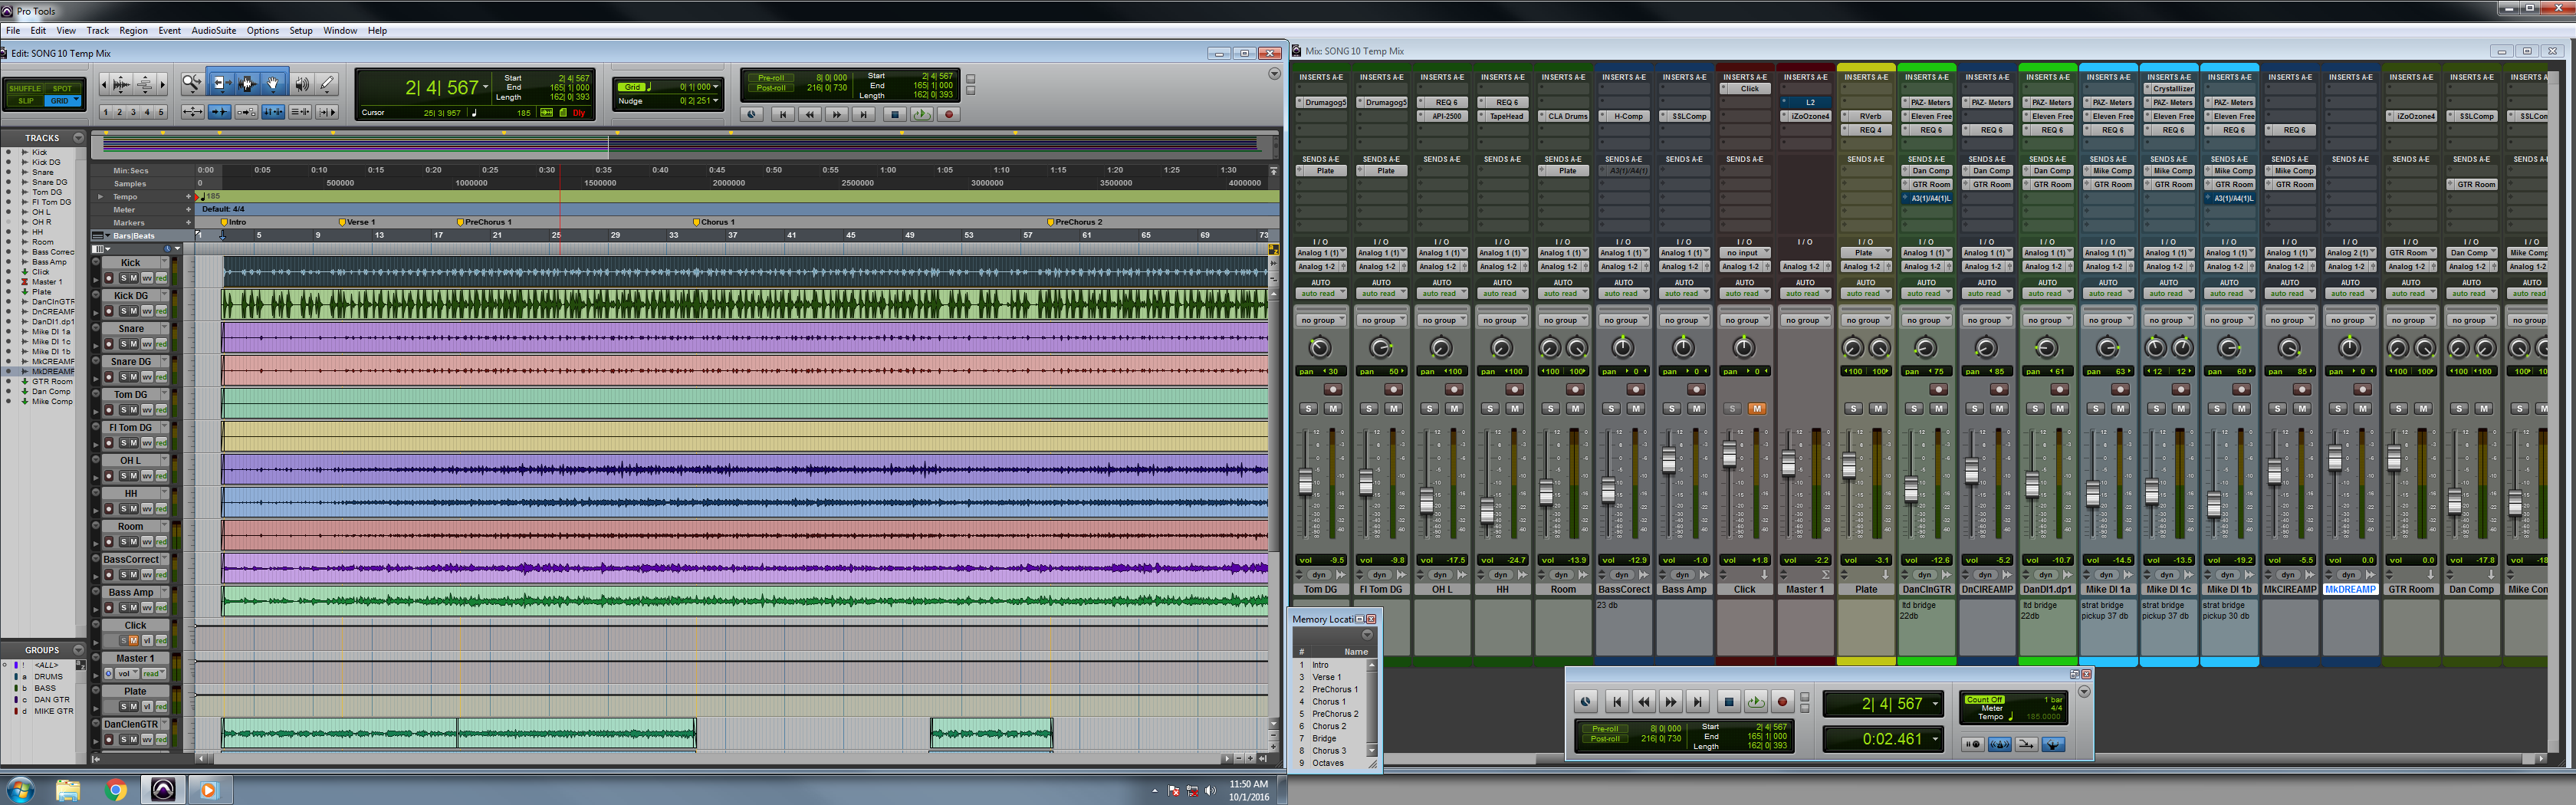Toggle Count Off in floating Transport
This screenshot has width=2576, height=805.
pyautogui.click(x=1984, y=699)
